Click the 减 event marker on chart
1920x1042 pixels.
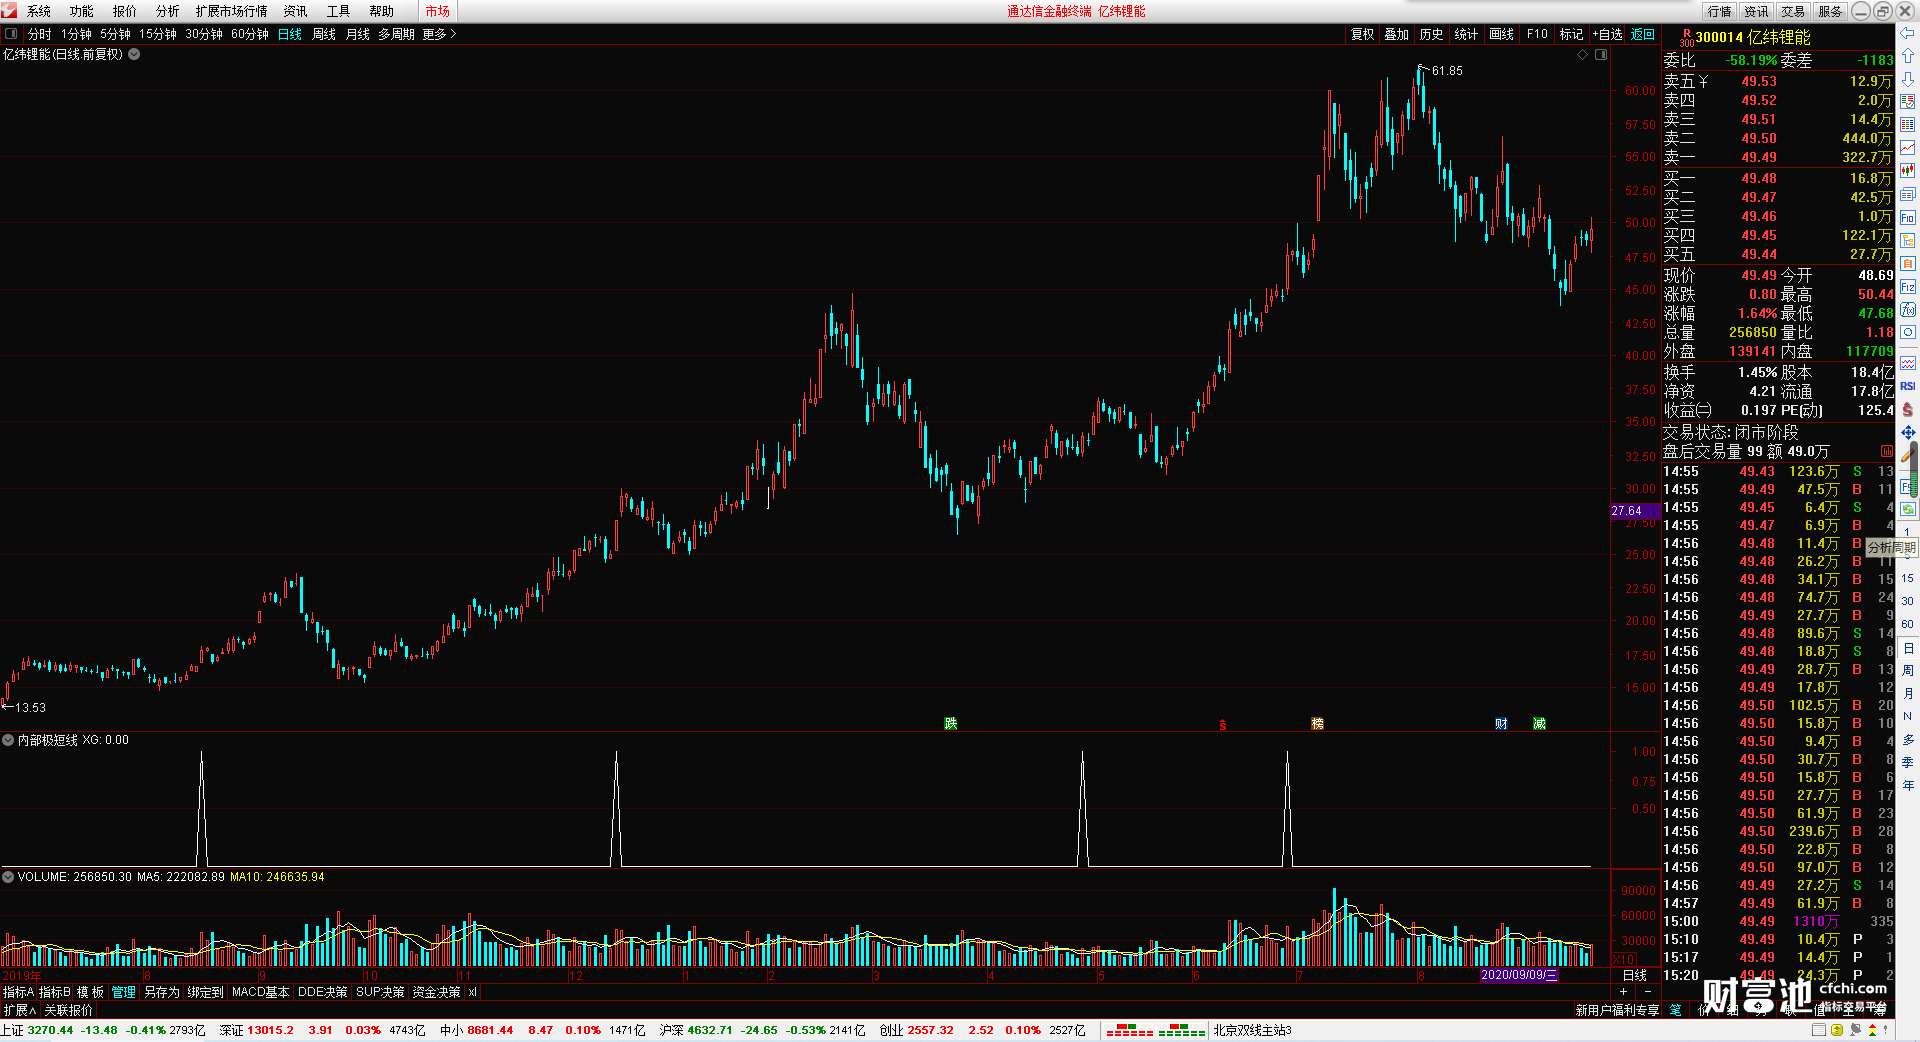point(1539,723)
